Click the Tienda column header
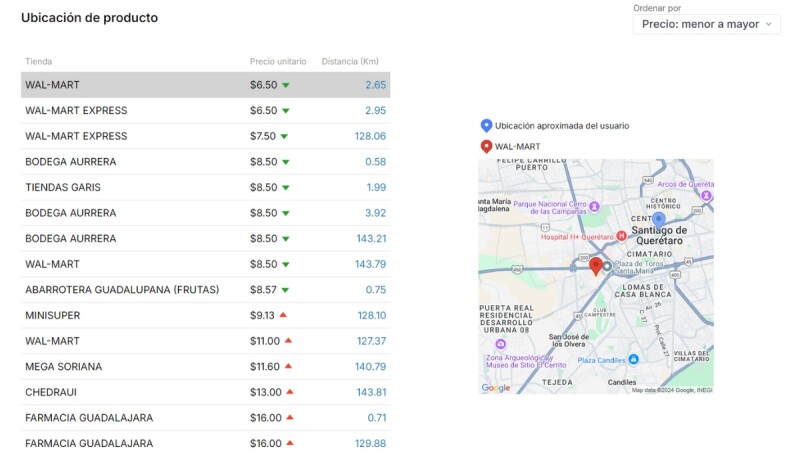Screen dimensions: 800x453 pos(39,61)
